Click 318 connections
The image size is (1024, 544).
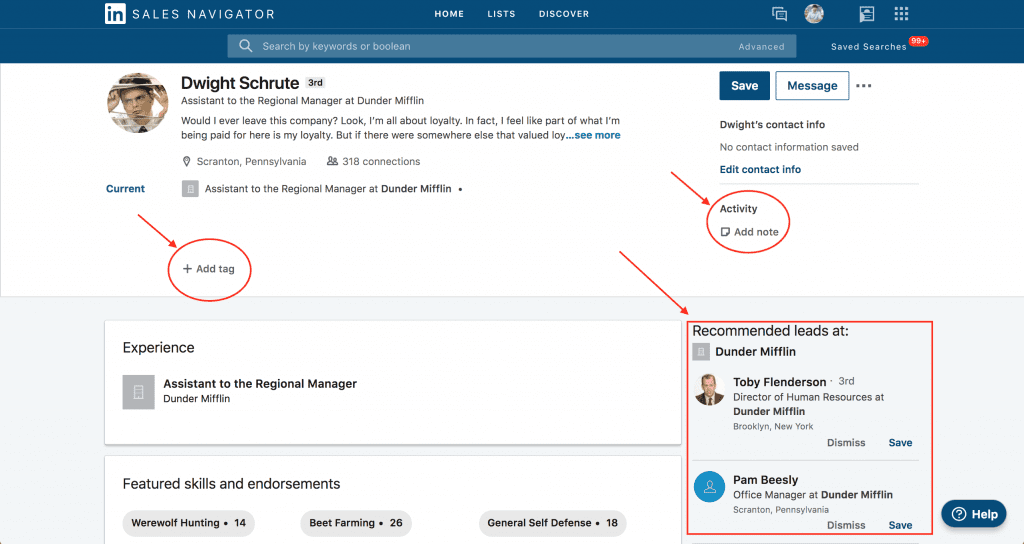(x=374, y=161)
